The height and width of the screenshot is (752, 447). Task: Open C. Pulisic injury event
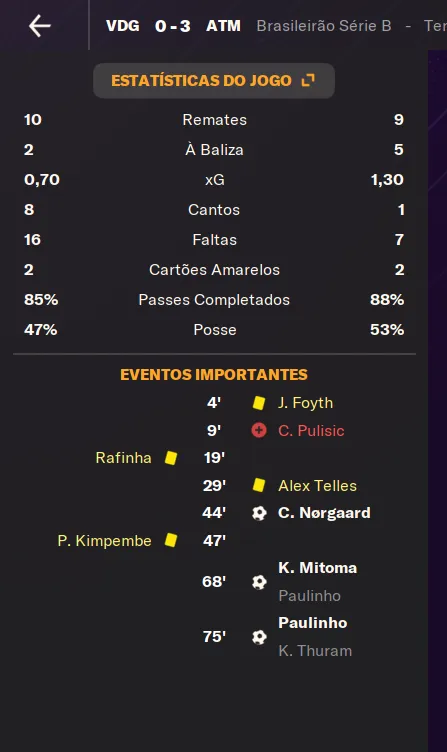(311, 431)
